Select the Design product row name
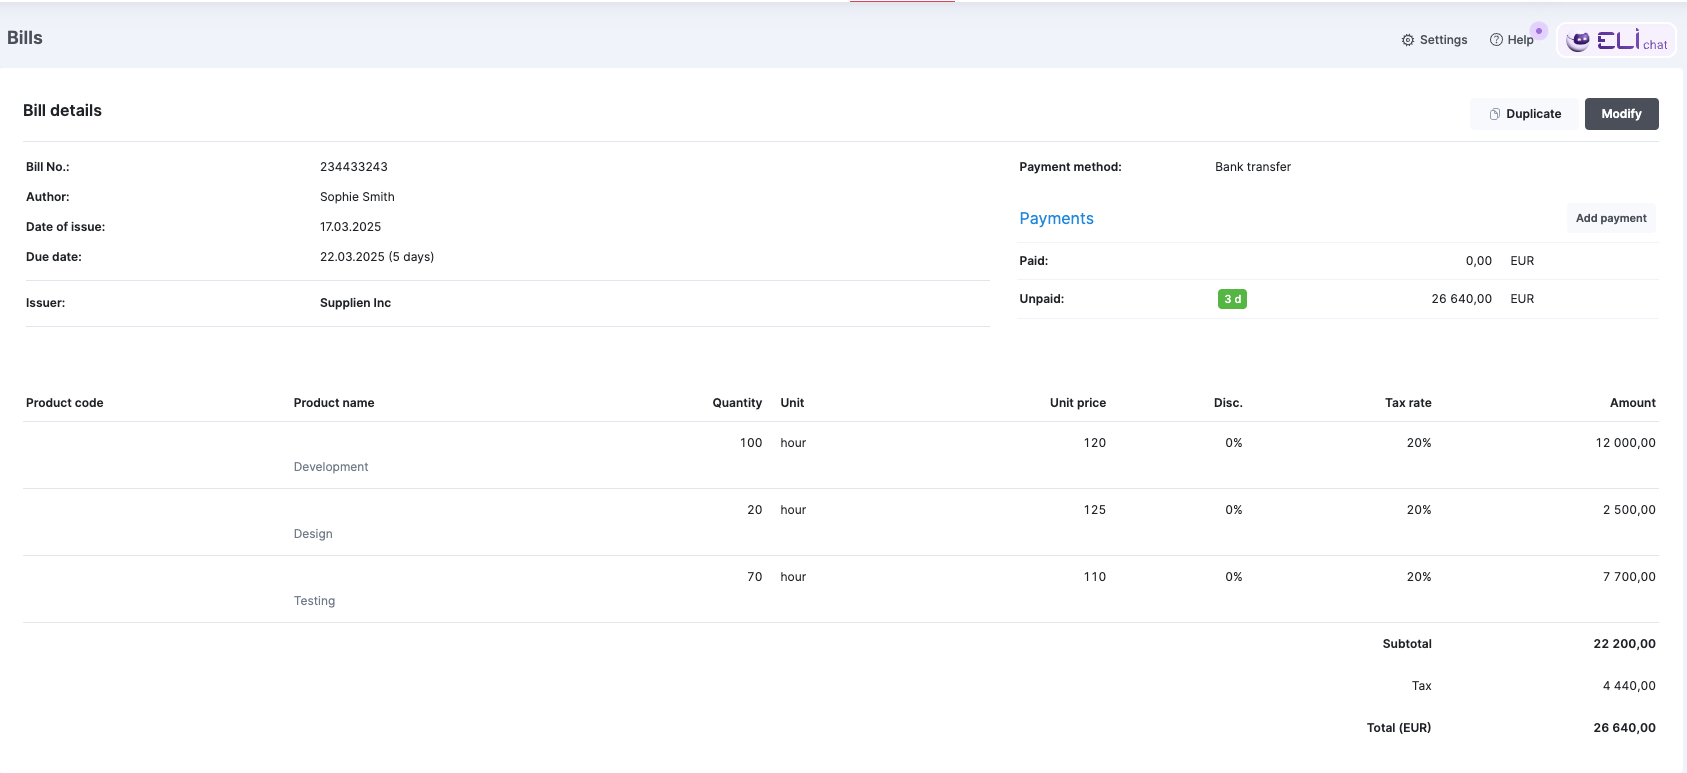Image resolution: width=1687 pixels, height=773 pixels. pos(313,534)
